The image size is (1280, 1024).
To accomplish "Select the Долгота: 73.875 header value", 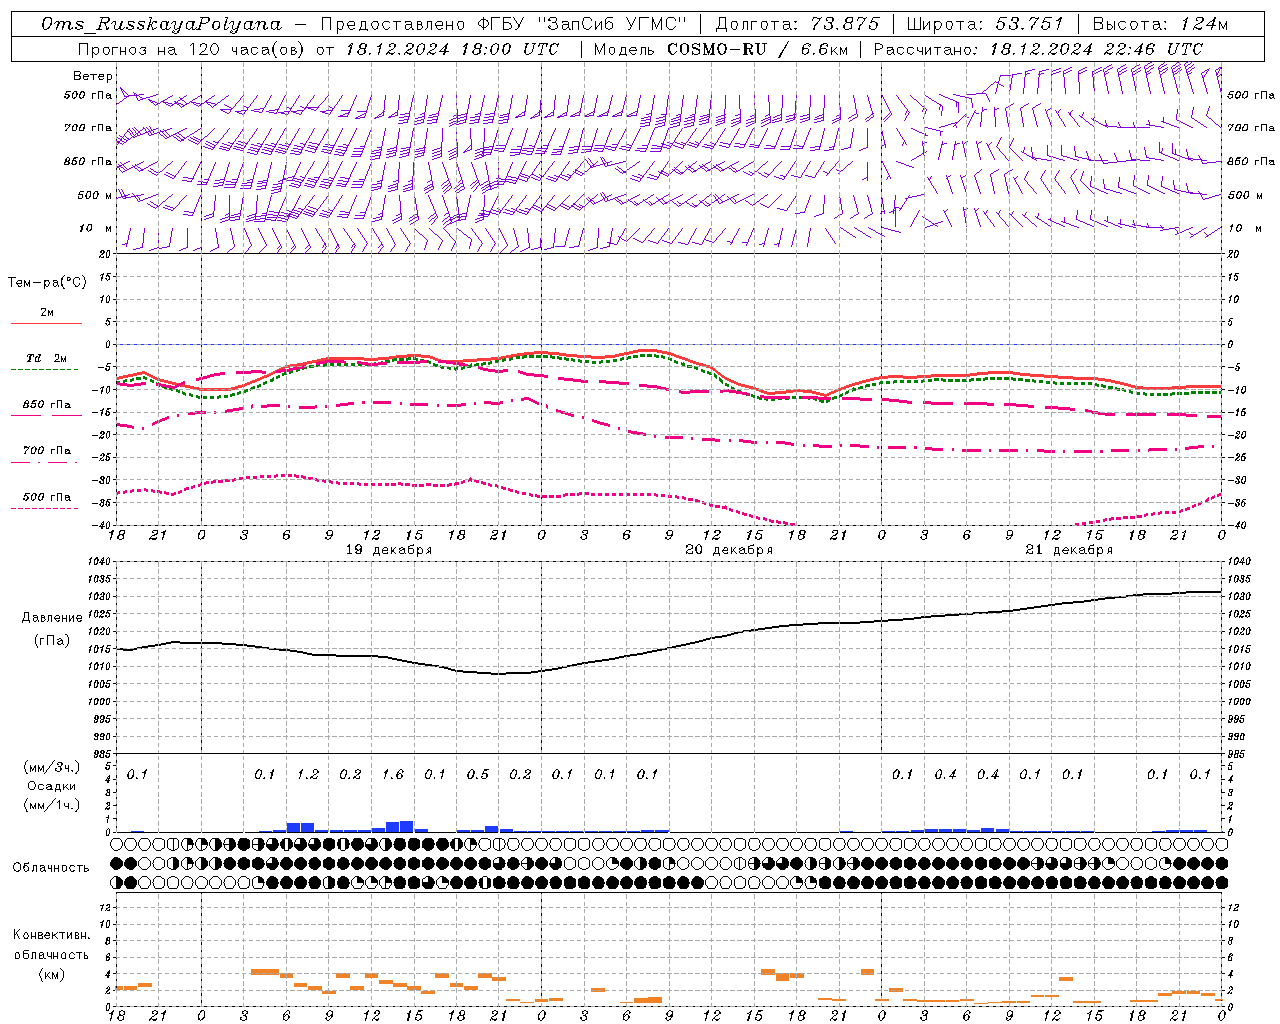I will tap(797, 23).
